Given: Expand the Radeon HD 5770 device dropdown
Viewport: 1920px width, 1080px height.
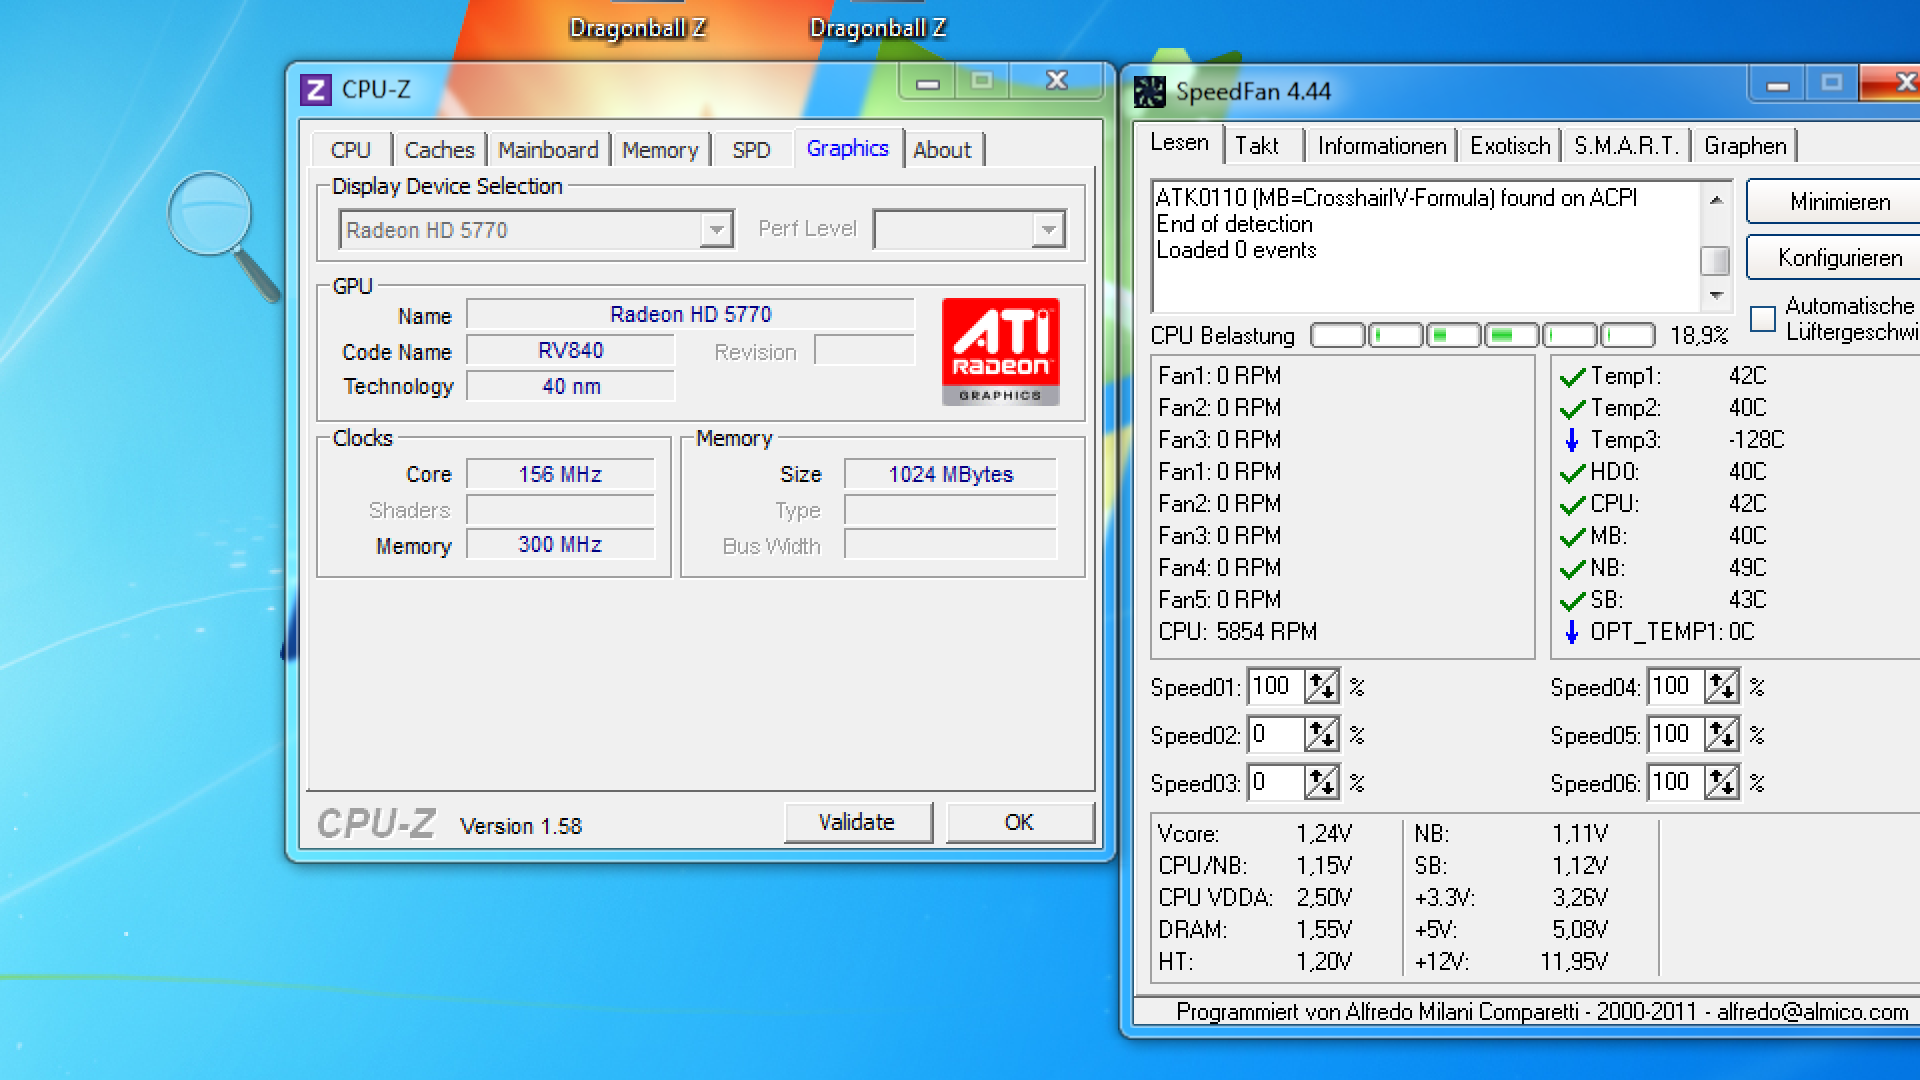Looking at the screenshot, I should click(716, 230).
